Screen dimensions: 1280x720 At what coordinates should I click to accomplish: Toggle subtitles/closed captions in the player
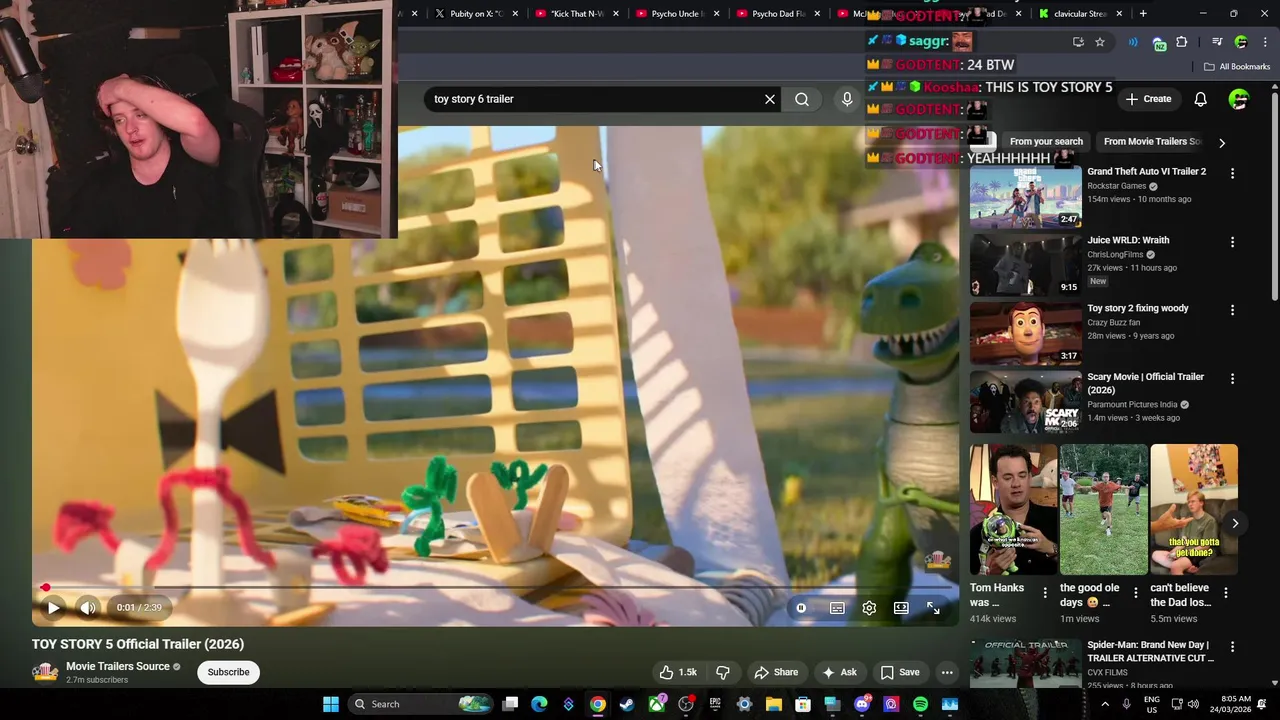point(837,608)
